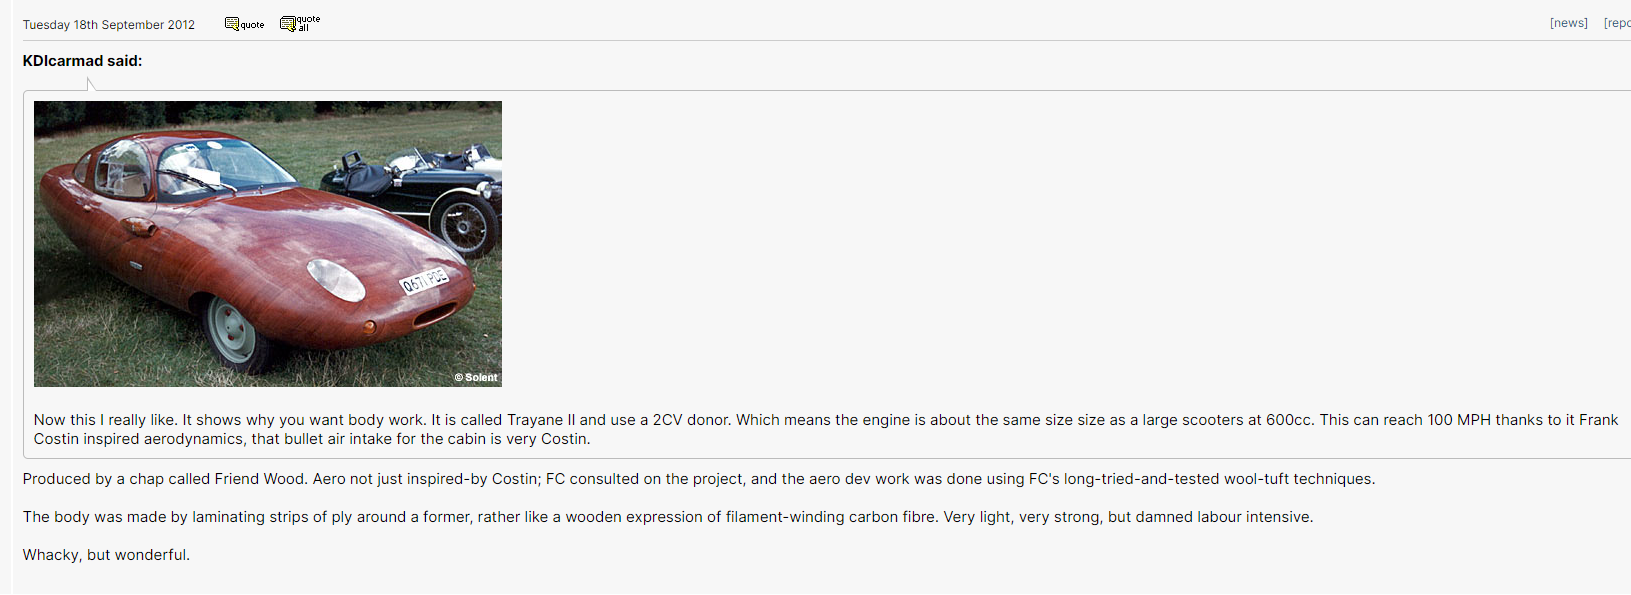Click the speech bubble pointer on quote box
This screenshot has height=595, width=1631.
coord(91,84)
